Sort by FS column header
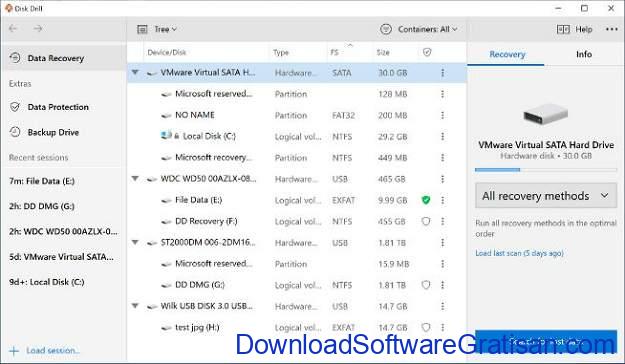 coord(334,52)
